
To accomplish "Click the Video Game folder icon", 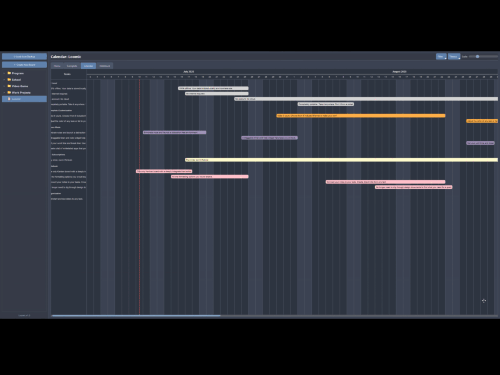I will 9,86.
